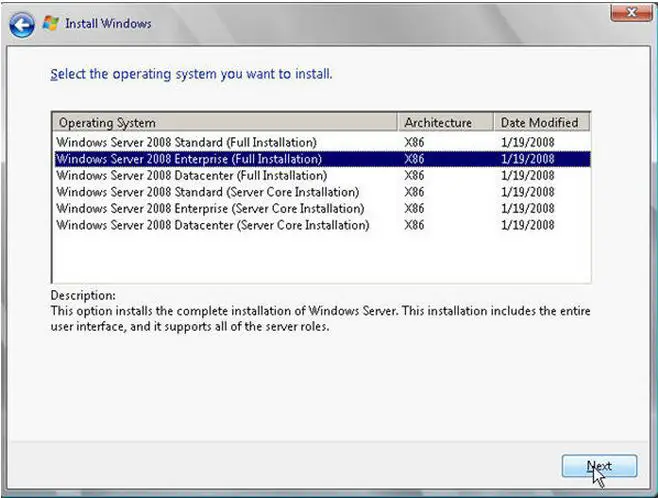The image size is (658, 498).
Task: Click the Windows flag logo icon
Action: coord(51,23)
